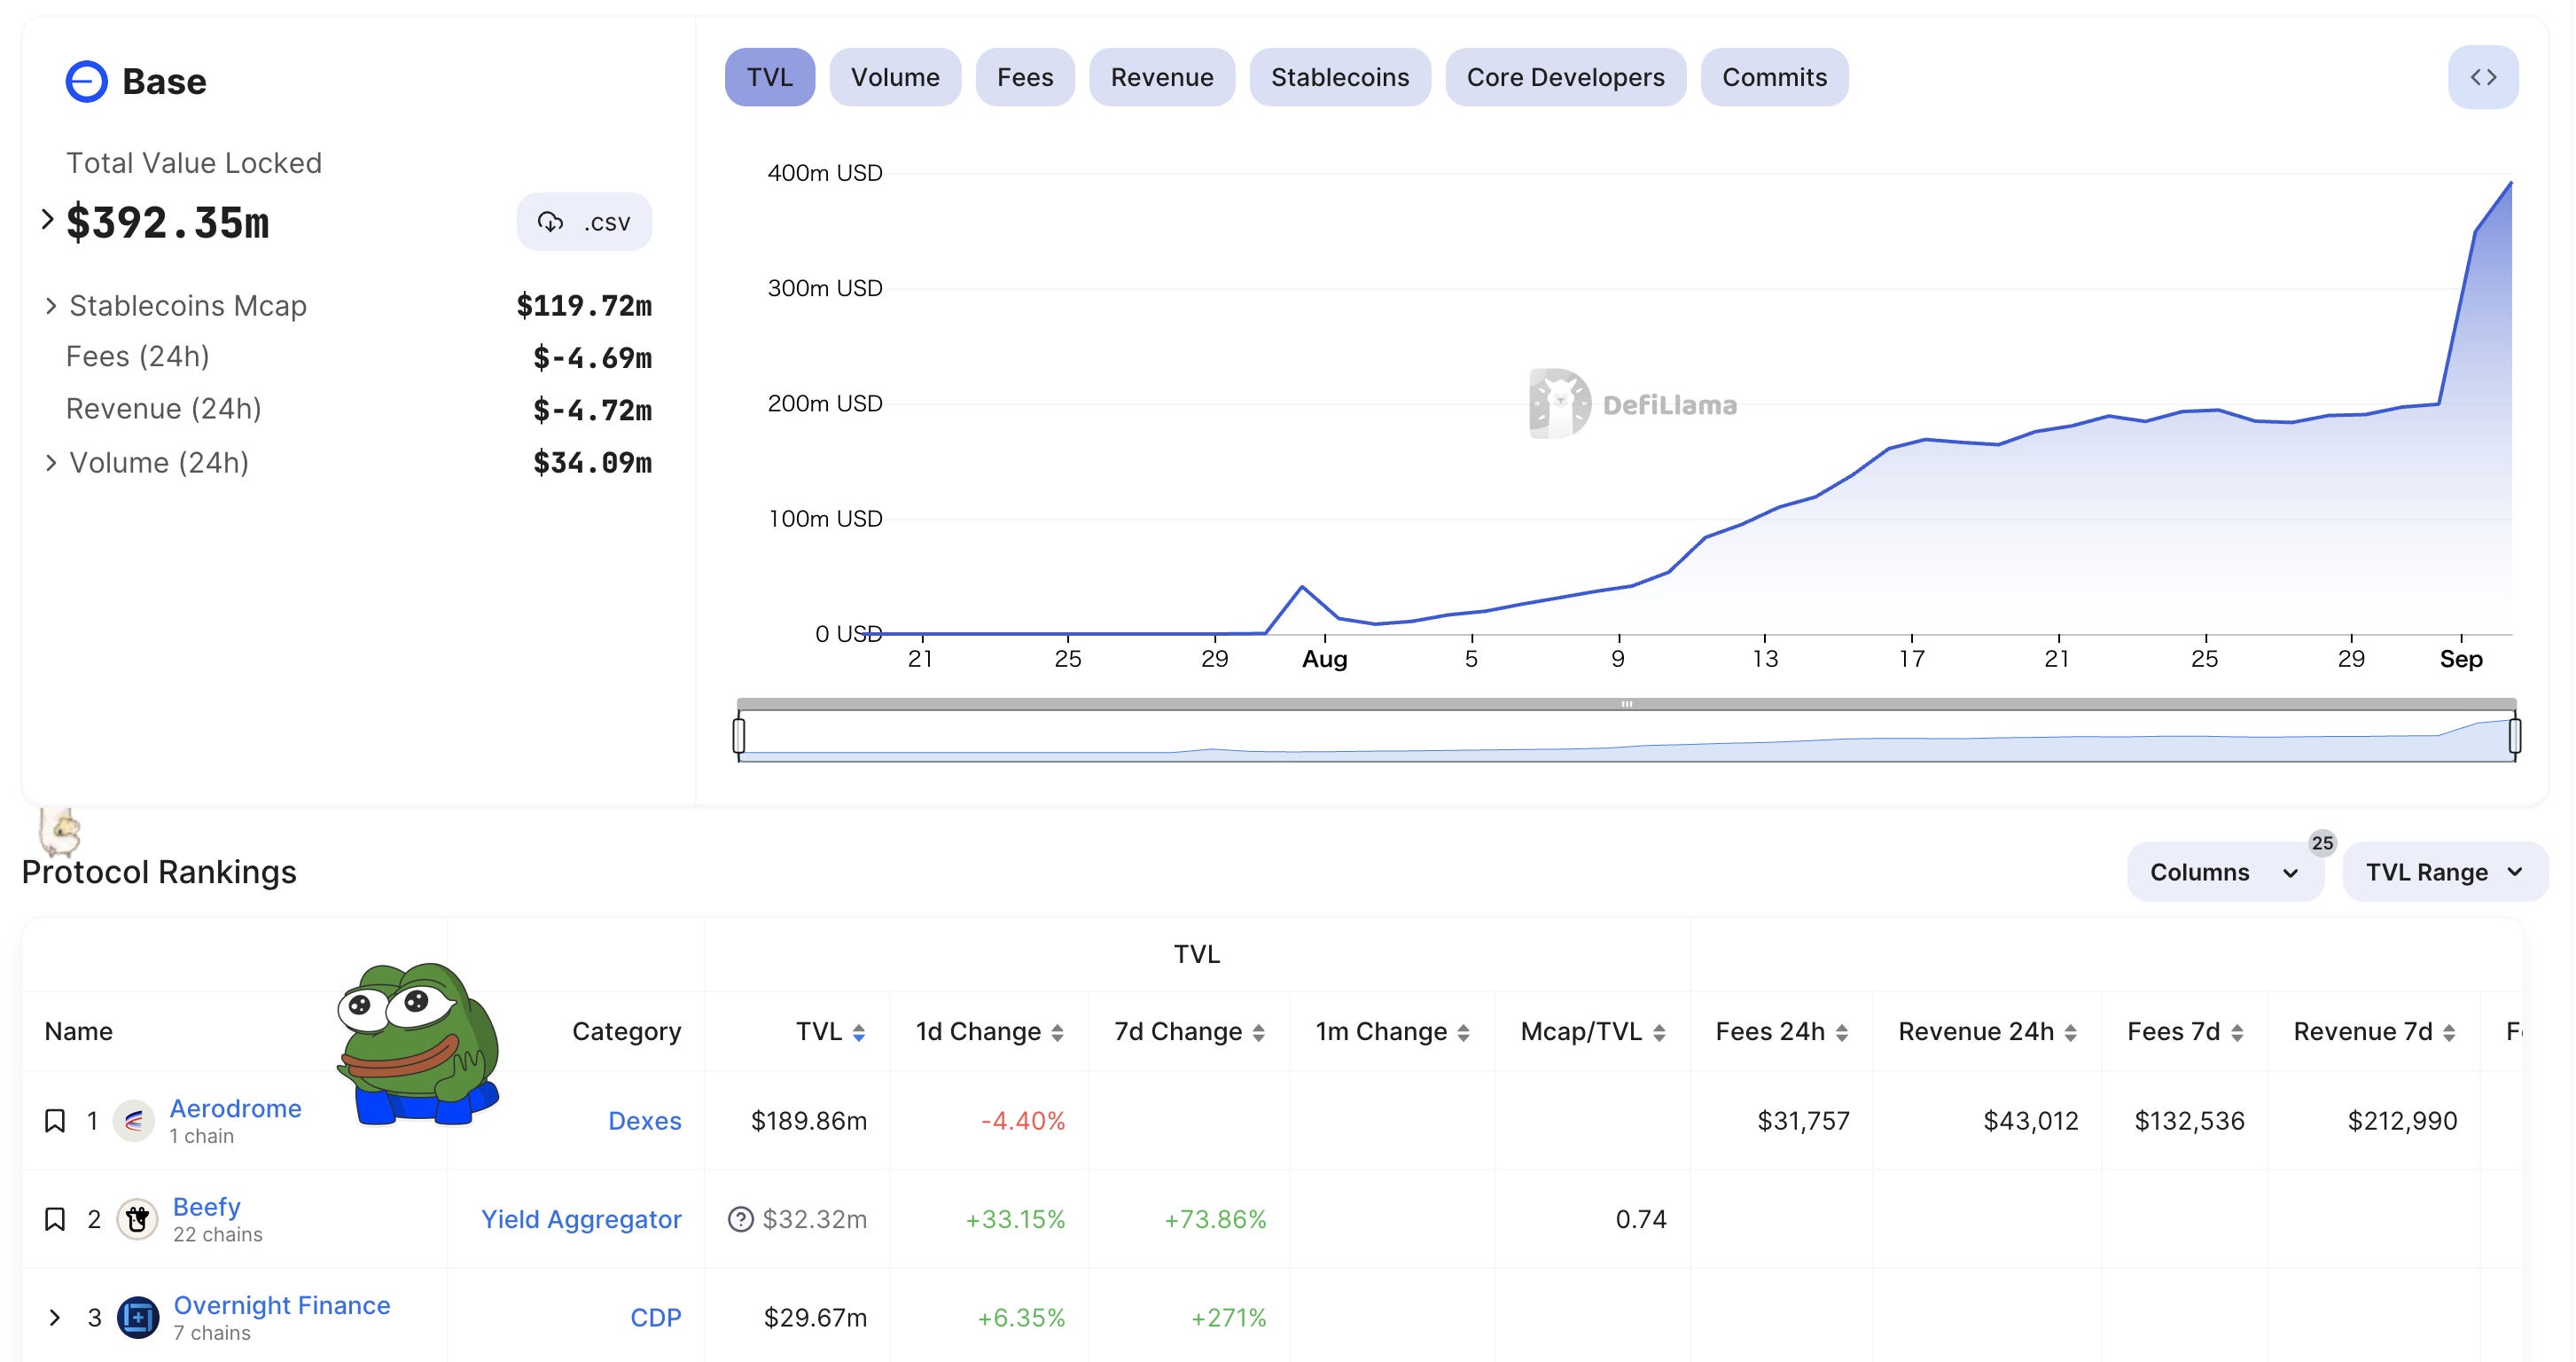Bookmark the Aerodrome protocol row
The image size is (2576, 1362).
55,1121
